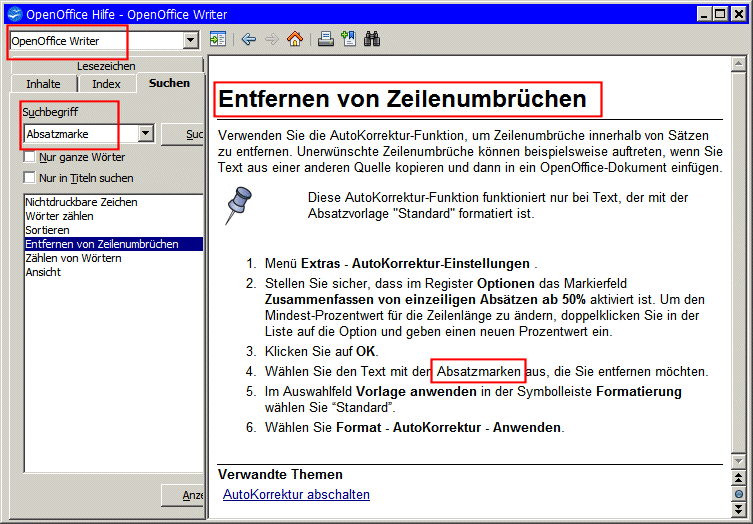Switch to the Index tab
The height and width of the screenshot is (524, 753).
tap(106, 84)
